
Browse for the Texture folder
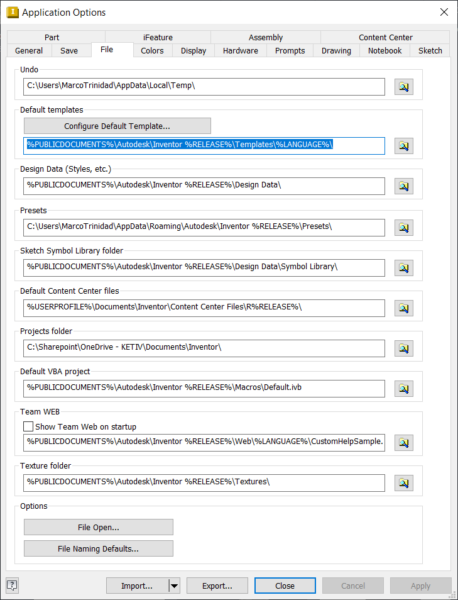[x=404, y=483]
